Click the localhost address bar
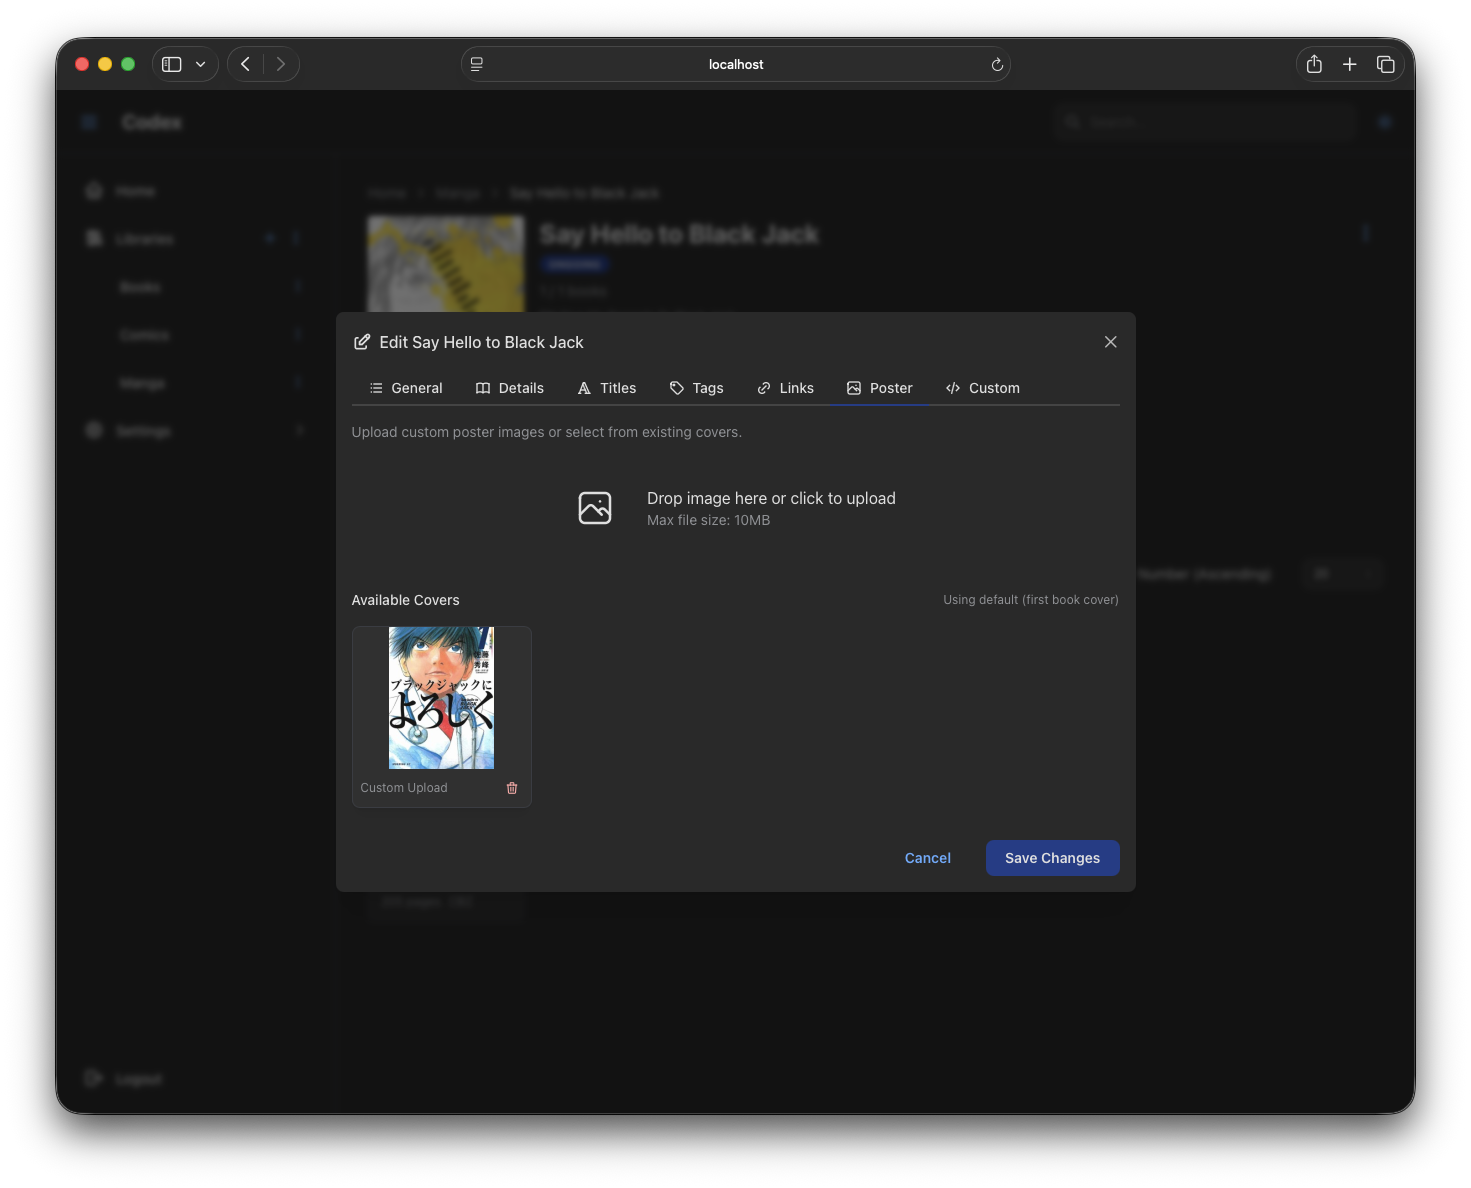The image size is (1471, 1188). (x=735, y=64)
